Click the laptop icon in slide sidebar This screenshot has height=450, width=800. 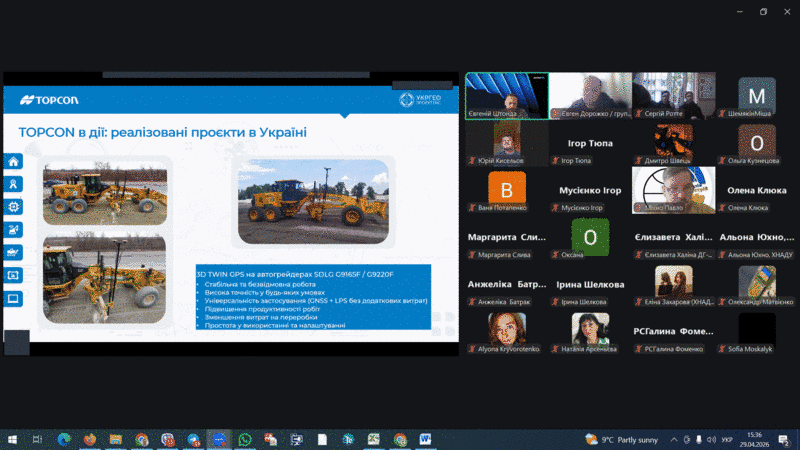click(x=14, y=298)
